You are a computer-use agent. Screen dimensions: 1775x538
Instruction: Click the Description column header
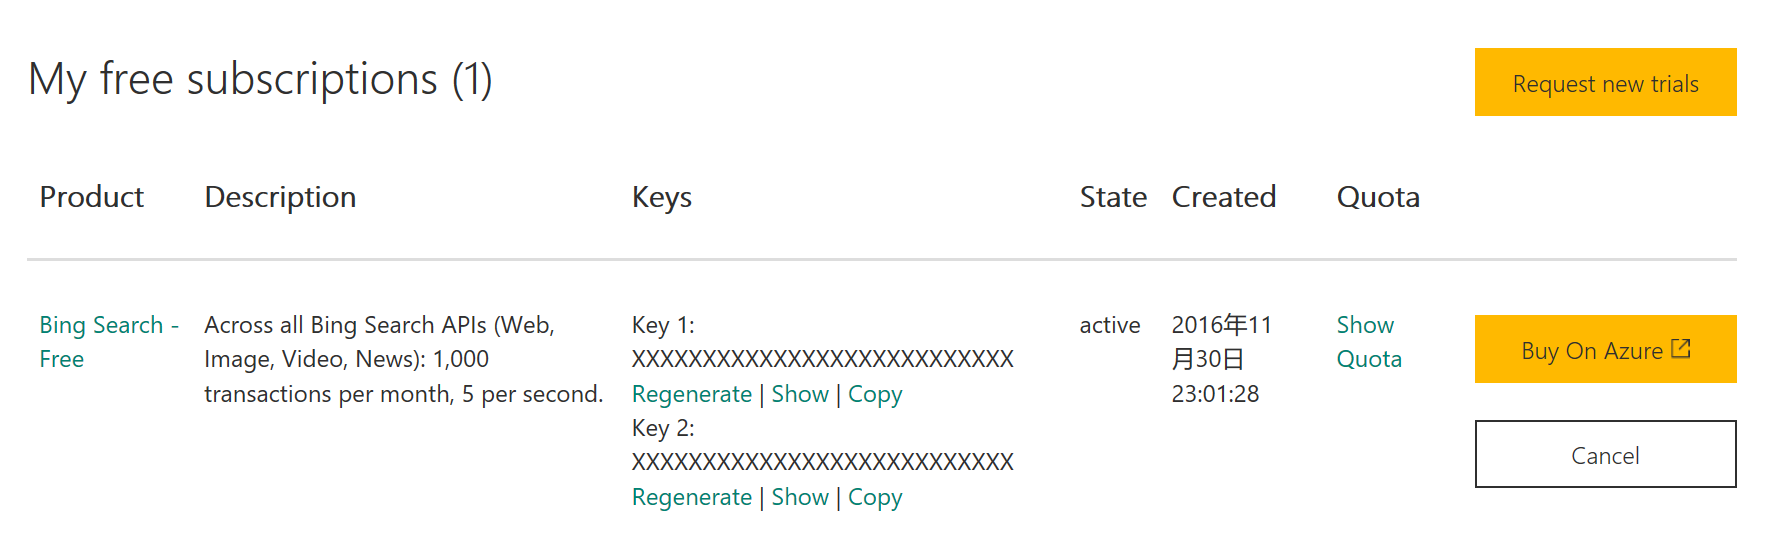click(x=280, y=197)
